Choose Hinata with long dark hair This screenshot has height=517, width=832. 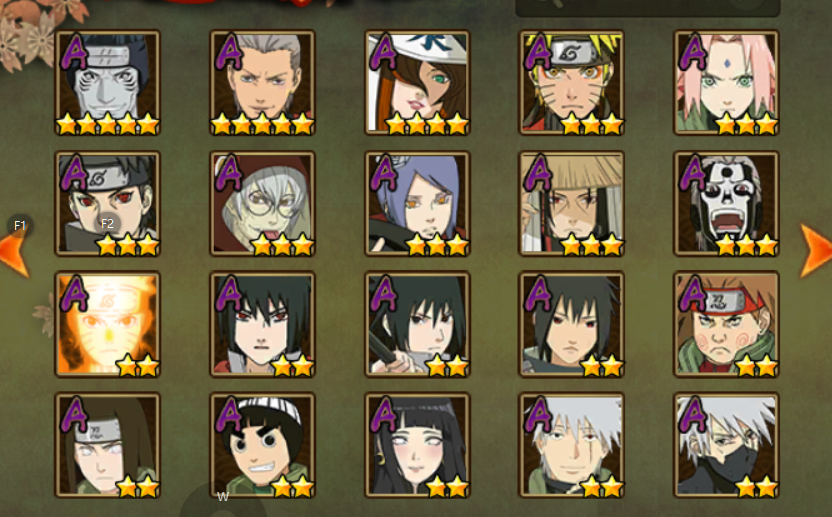point(417,445)
